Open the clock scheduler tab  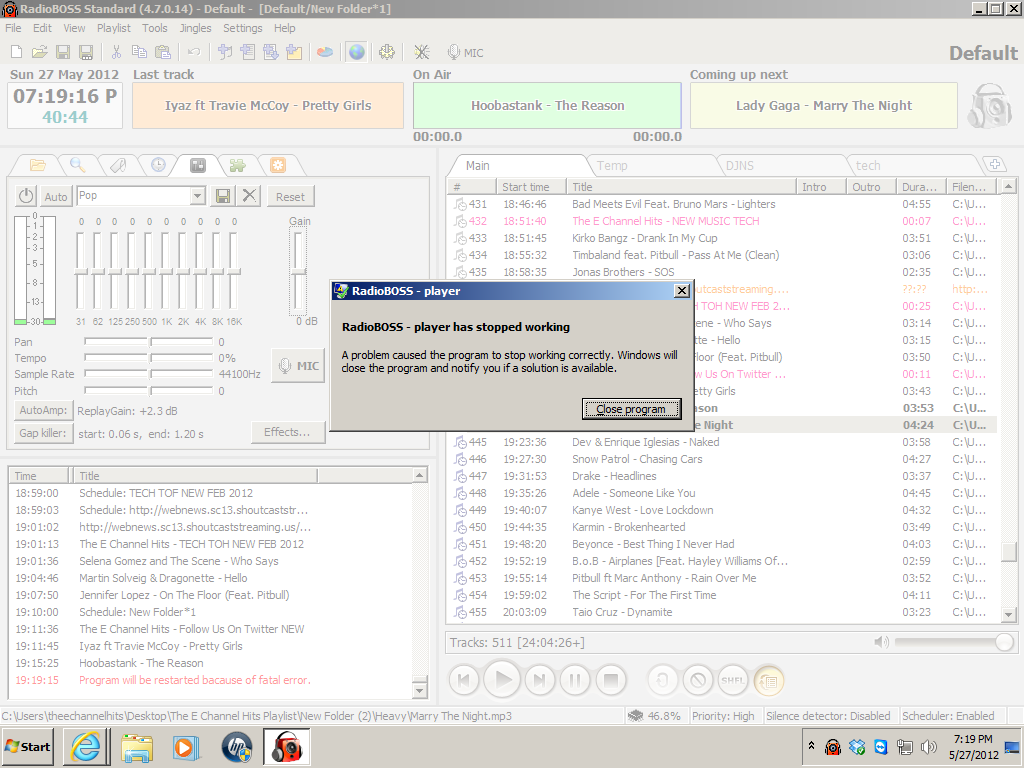(x=158, y=165)
